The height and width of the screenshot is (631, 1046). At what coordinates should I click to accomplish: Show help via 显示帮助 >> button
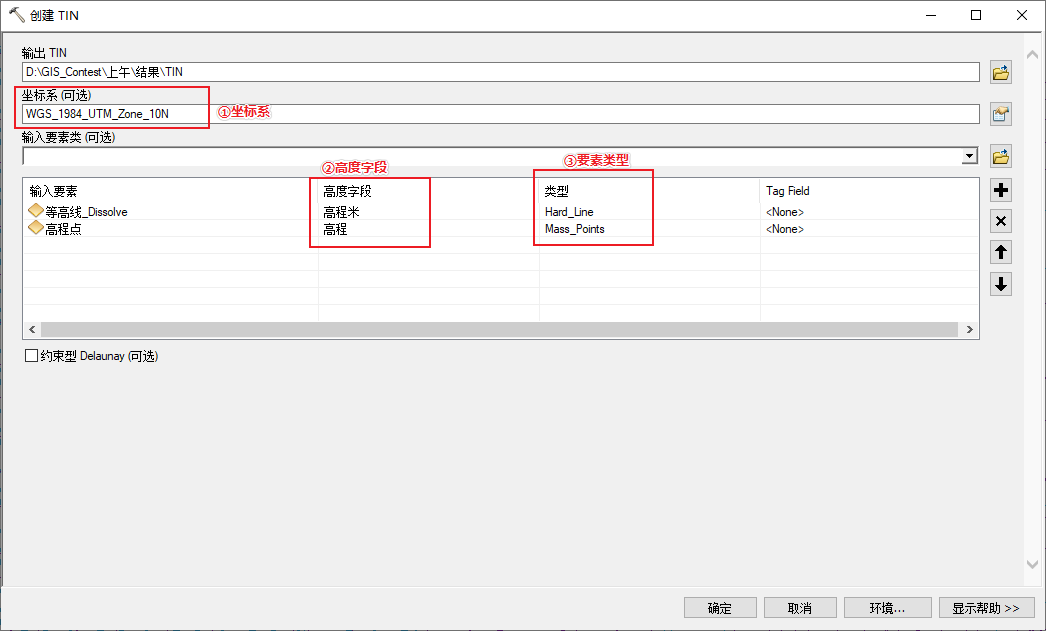[x=986, y=608]
